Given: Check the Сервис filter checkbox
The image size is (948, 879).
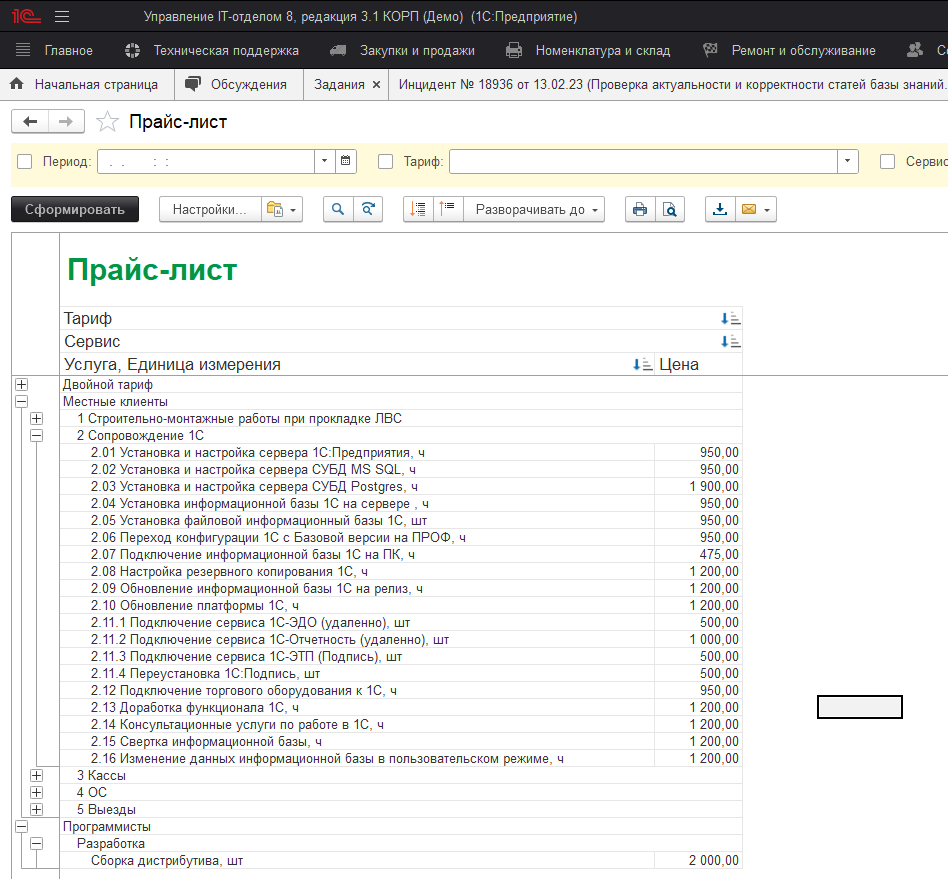Looking at the screenshot, I should (888, 160).
